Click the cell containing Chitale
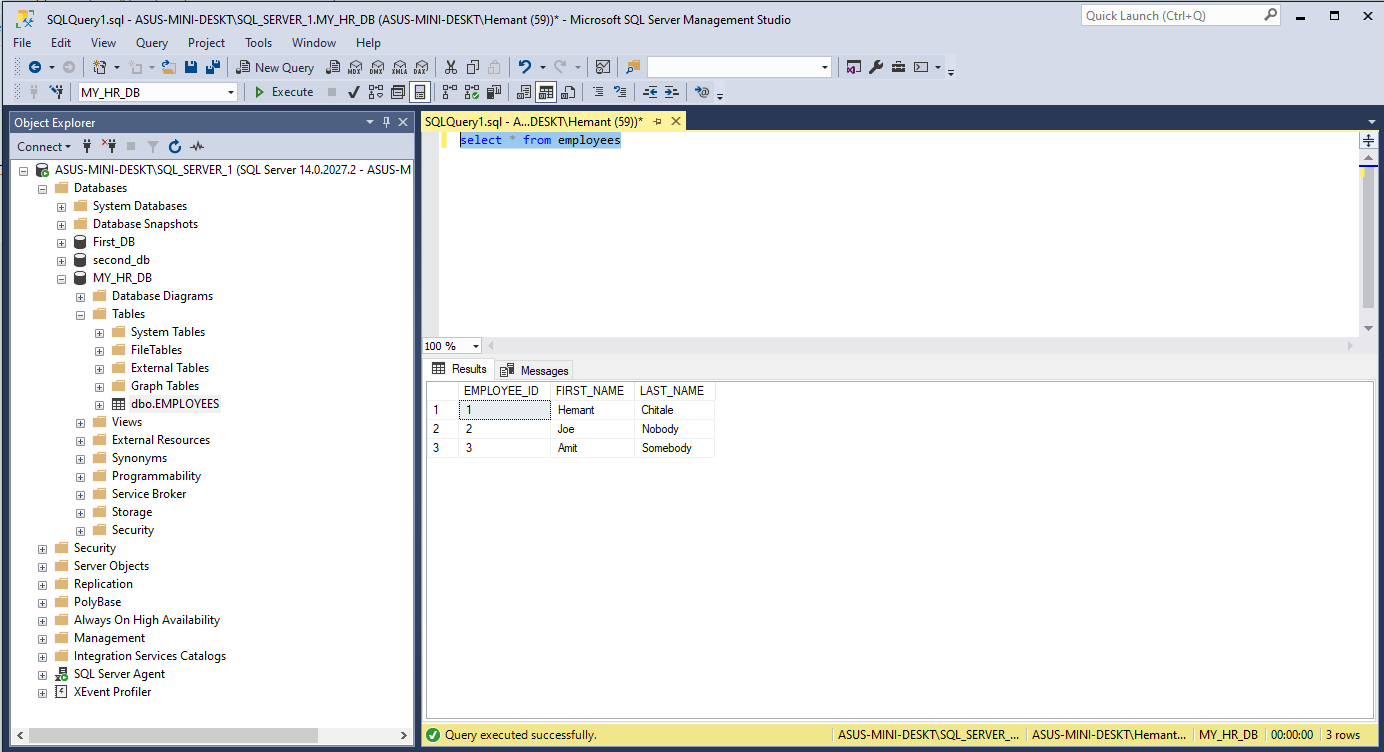 point(674,410)
